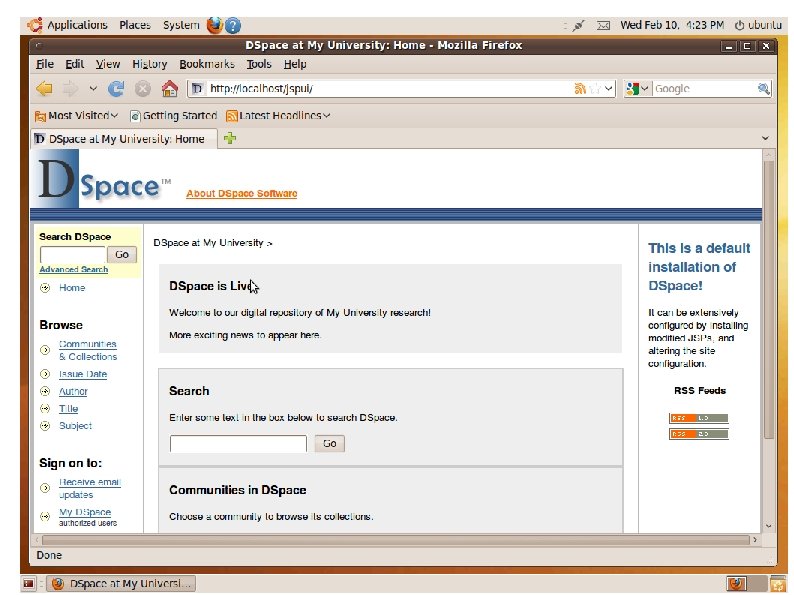Click the mail envelope icon in system tray
The width and height of the screenshot is (794, 595).
(x=603, y=25)
